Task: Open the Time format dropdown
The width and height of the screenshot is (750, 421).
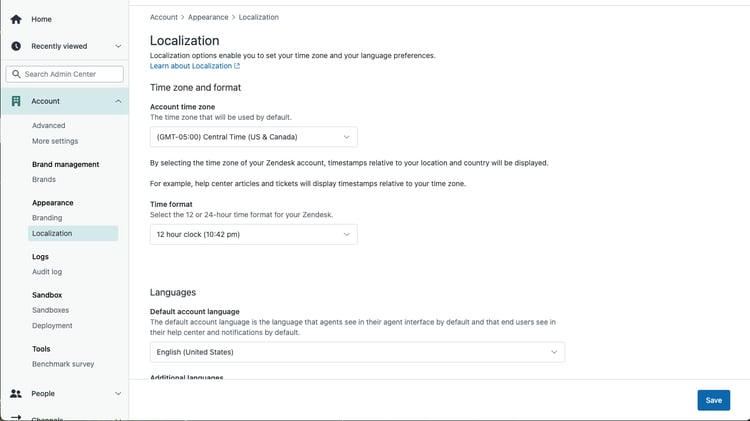Action: 253,235
